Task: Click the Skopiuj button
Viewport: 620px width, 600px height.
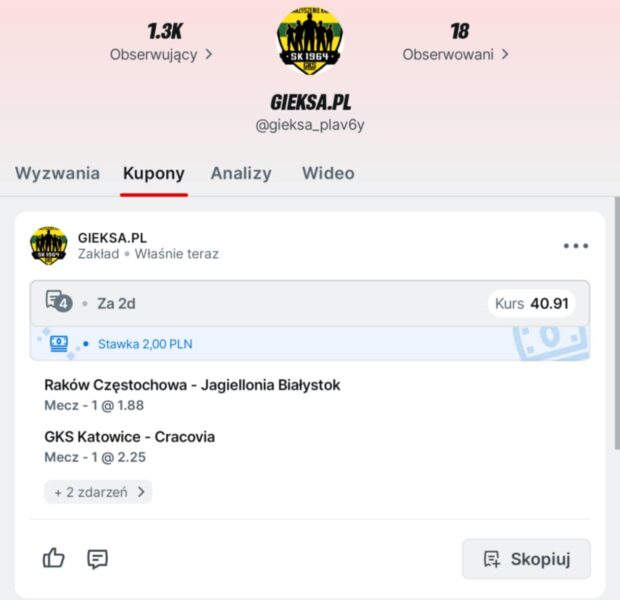Action: (x=526, y=559)
